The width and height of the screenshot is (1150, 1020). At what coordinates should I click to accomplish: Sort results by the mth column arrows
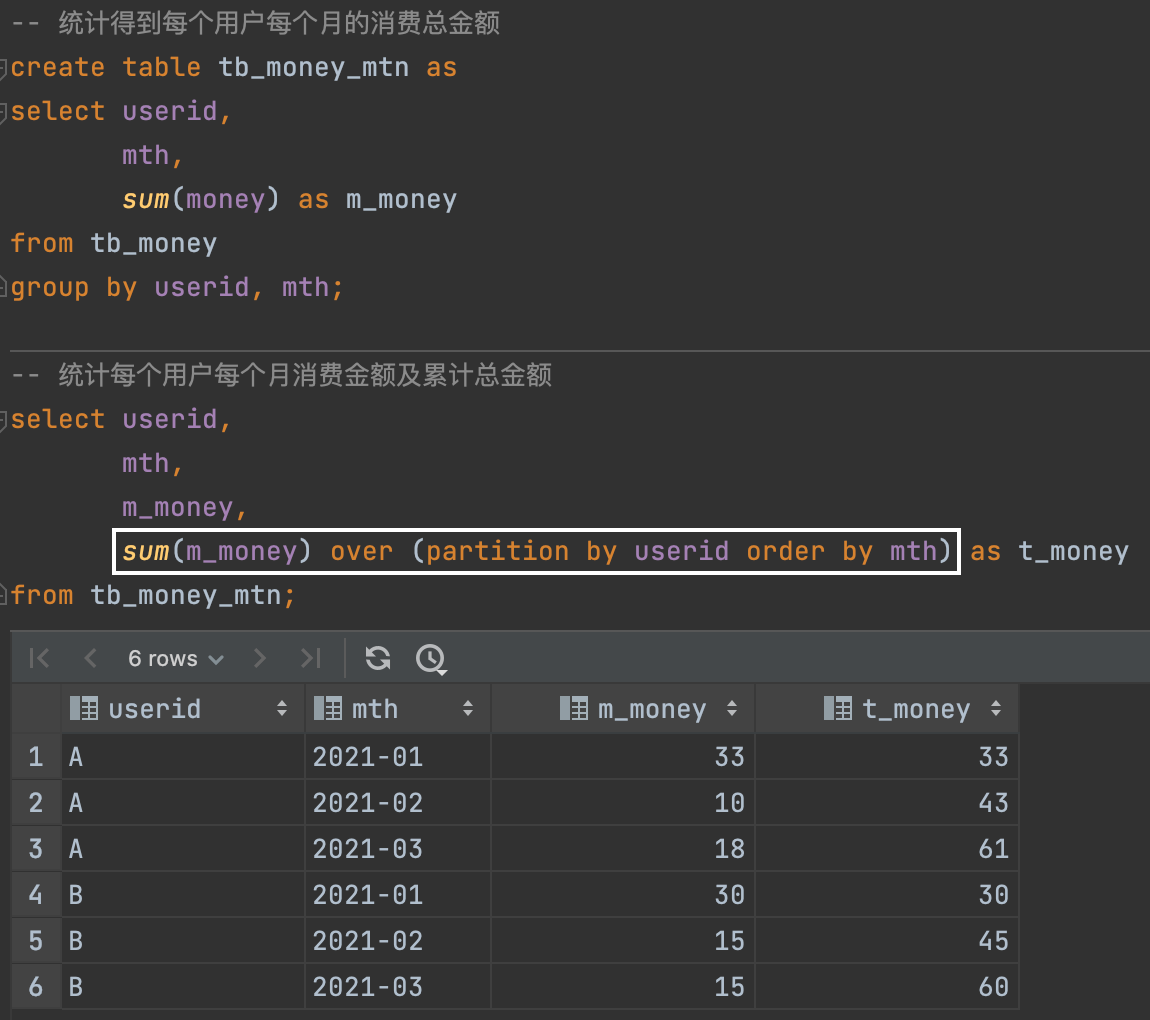pos(468,709)
